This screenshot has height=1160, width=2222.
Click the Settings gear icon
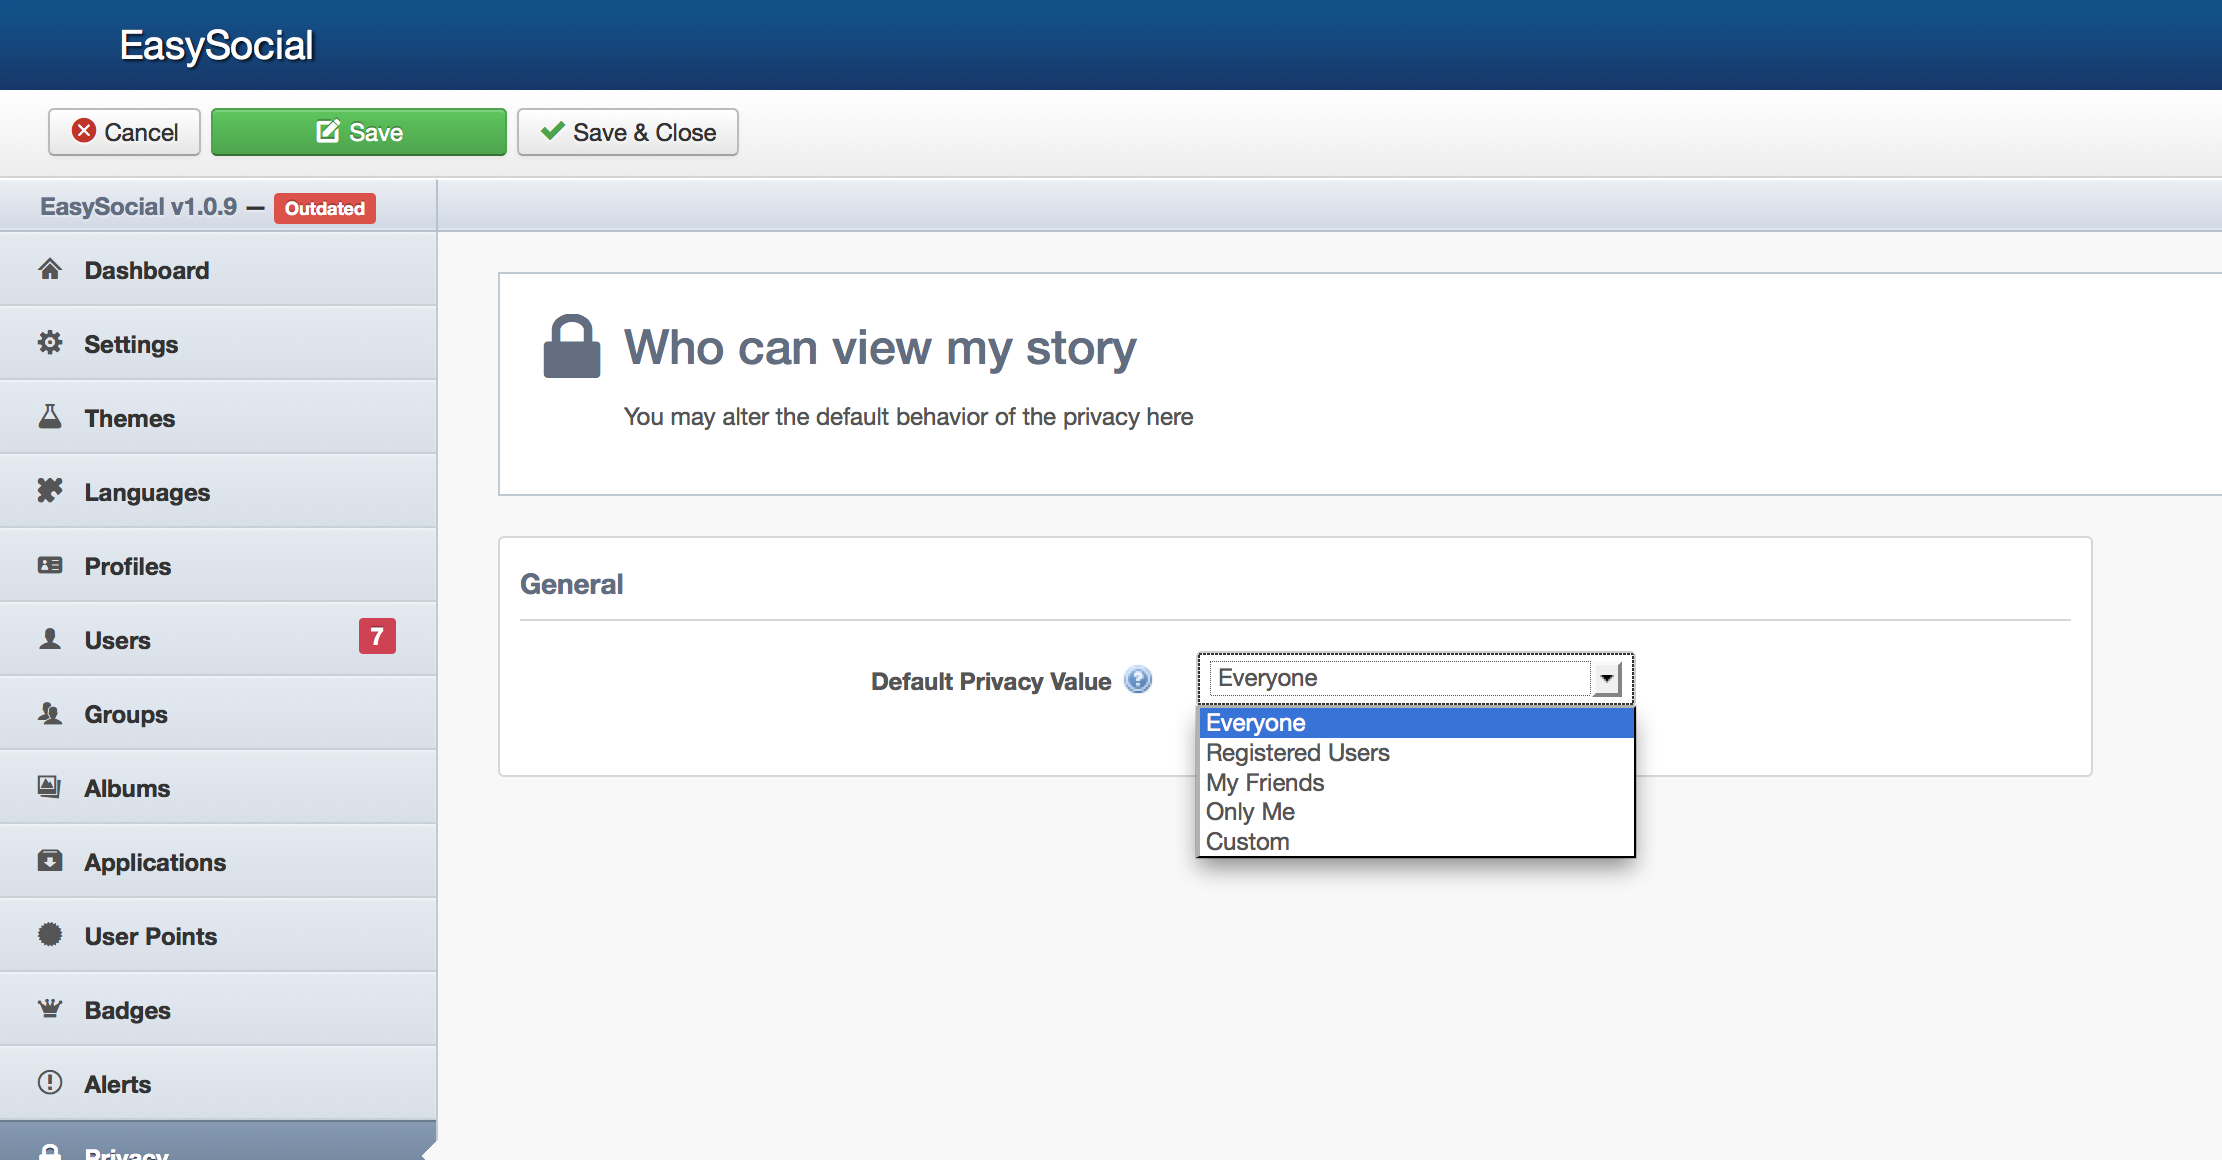pos(50,343)
